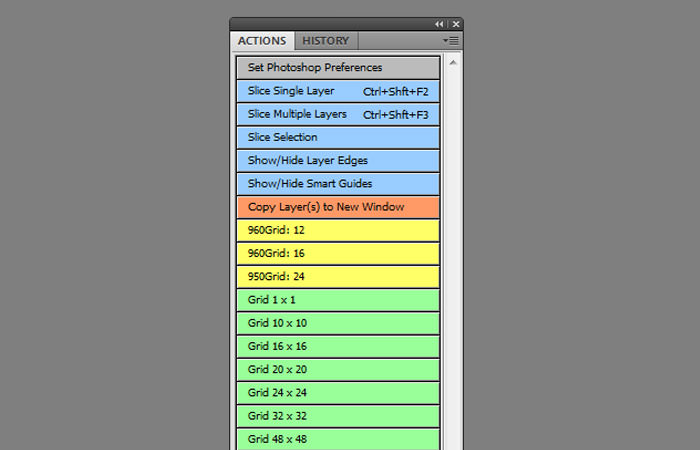Viewport: 700px width, 450px height.
Task: Run Show/Hide Layer Edges action
Action: pyautogui.click(x=338, y=161)
